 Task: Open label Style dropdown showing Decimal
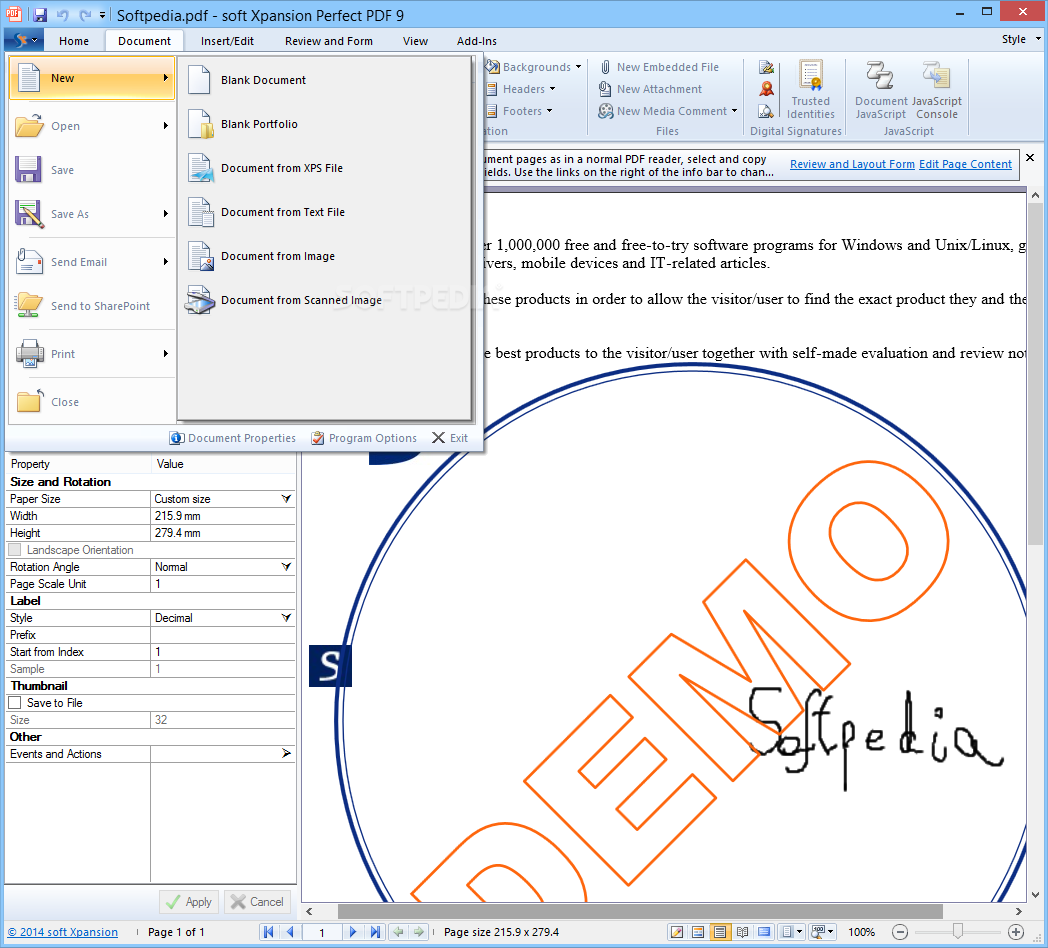pos(286,618)
